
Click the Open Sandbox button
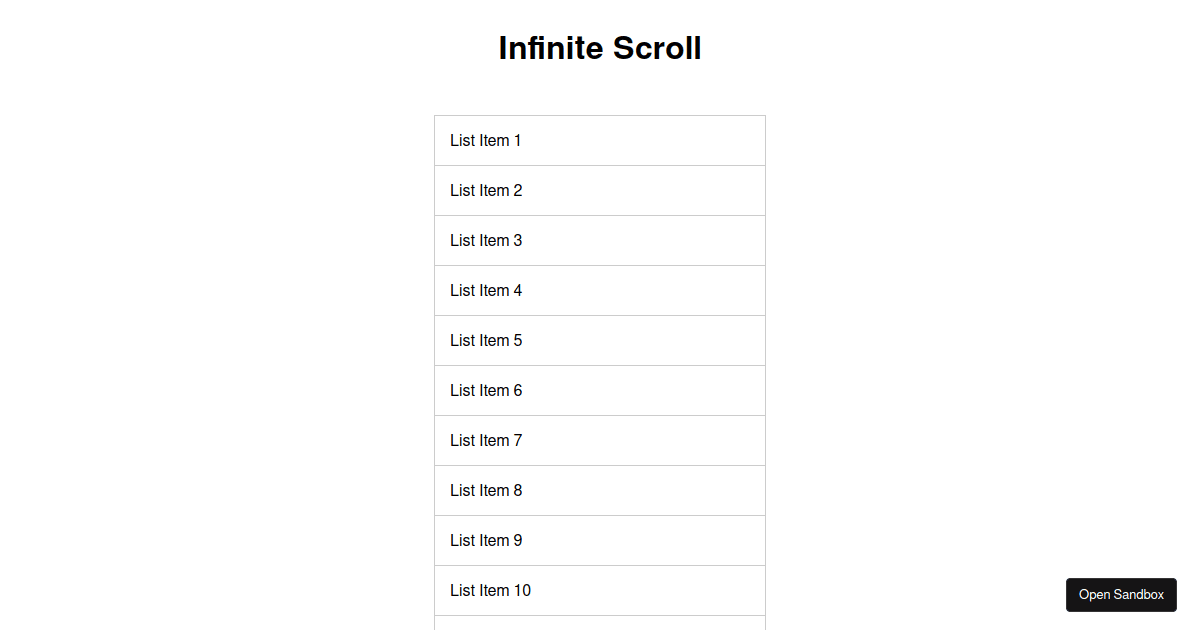tap(1121, 595)
